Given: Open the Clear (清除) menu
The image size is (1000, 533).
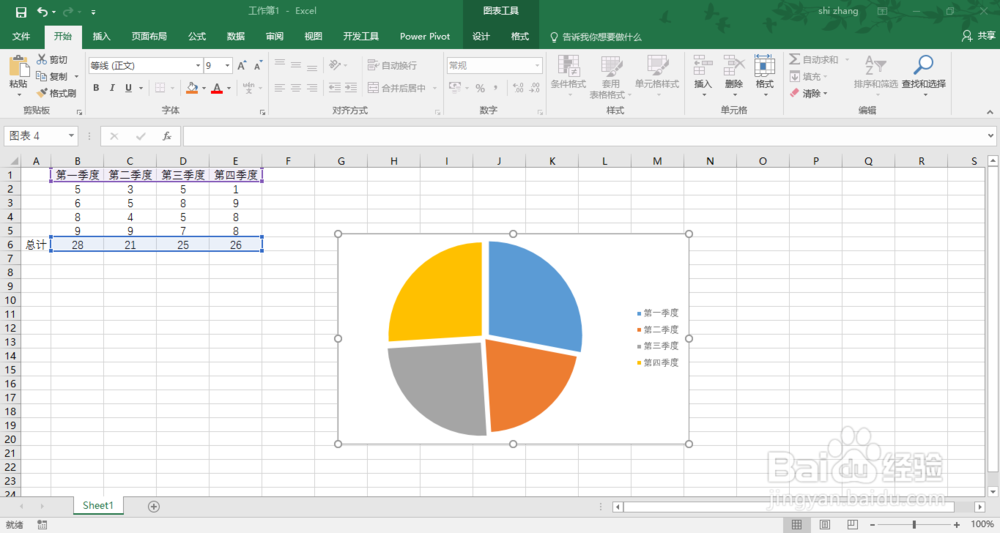Looking at the screenshot, I should pyautogui.click(x=807, y=93).
